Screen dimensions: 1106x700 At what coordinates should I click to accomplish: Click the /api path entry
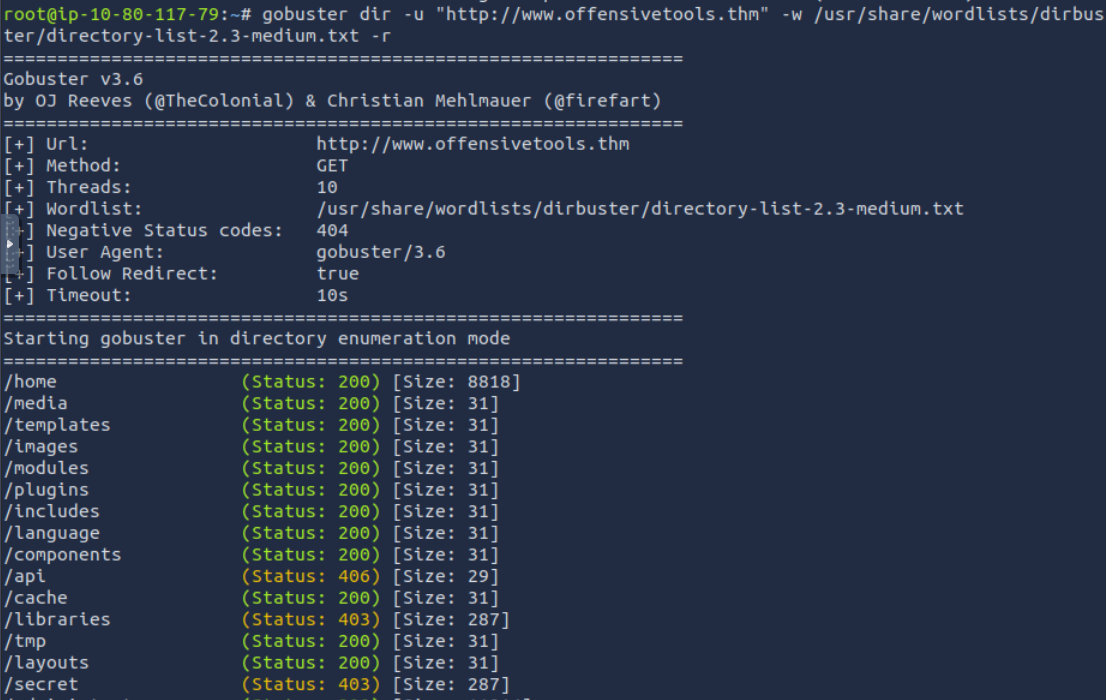[25, 576]
